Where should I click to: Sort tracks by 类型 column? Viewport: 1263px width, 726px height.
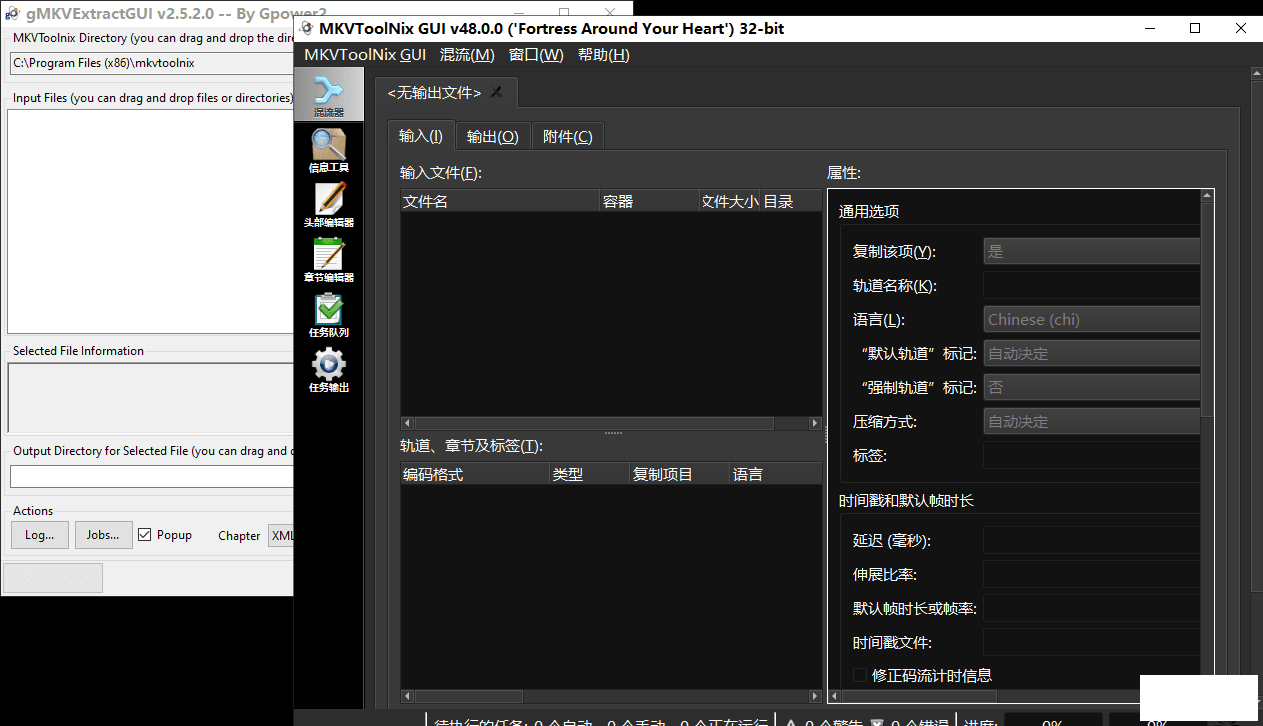(589, 474)
